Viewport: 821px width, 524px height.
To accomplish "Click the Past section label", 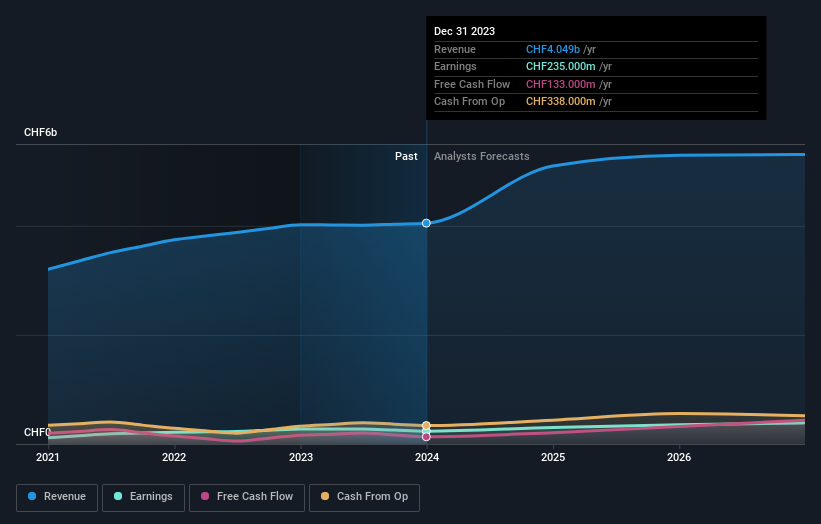I will point(406,156).
